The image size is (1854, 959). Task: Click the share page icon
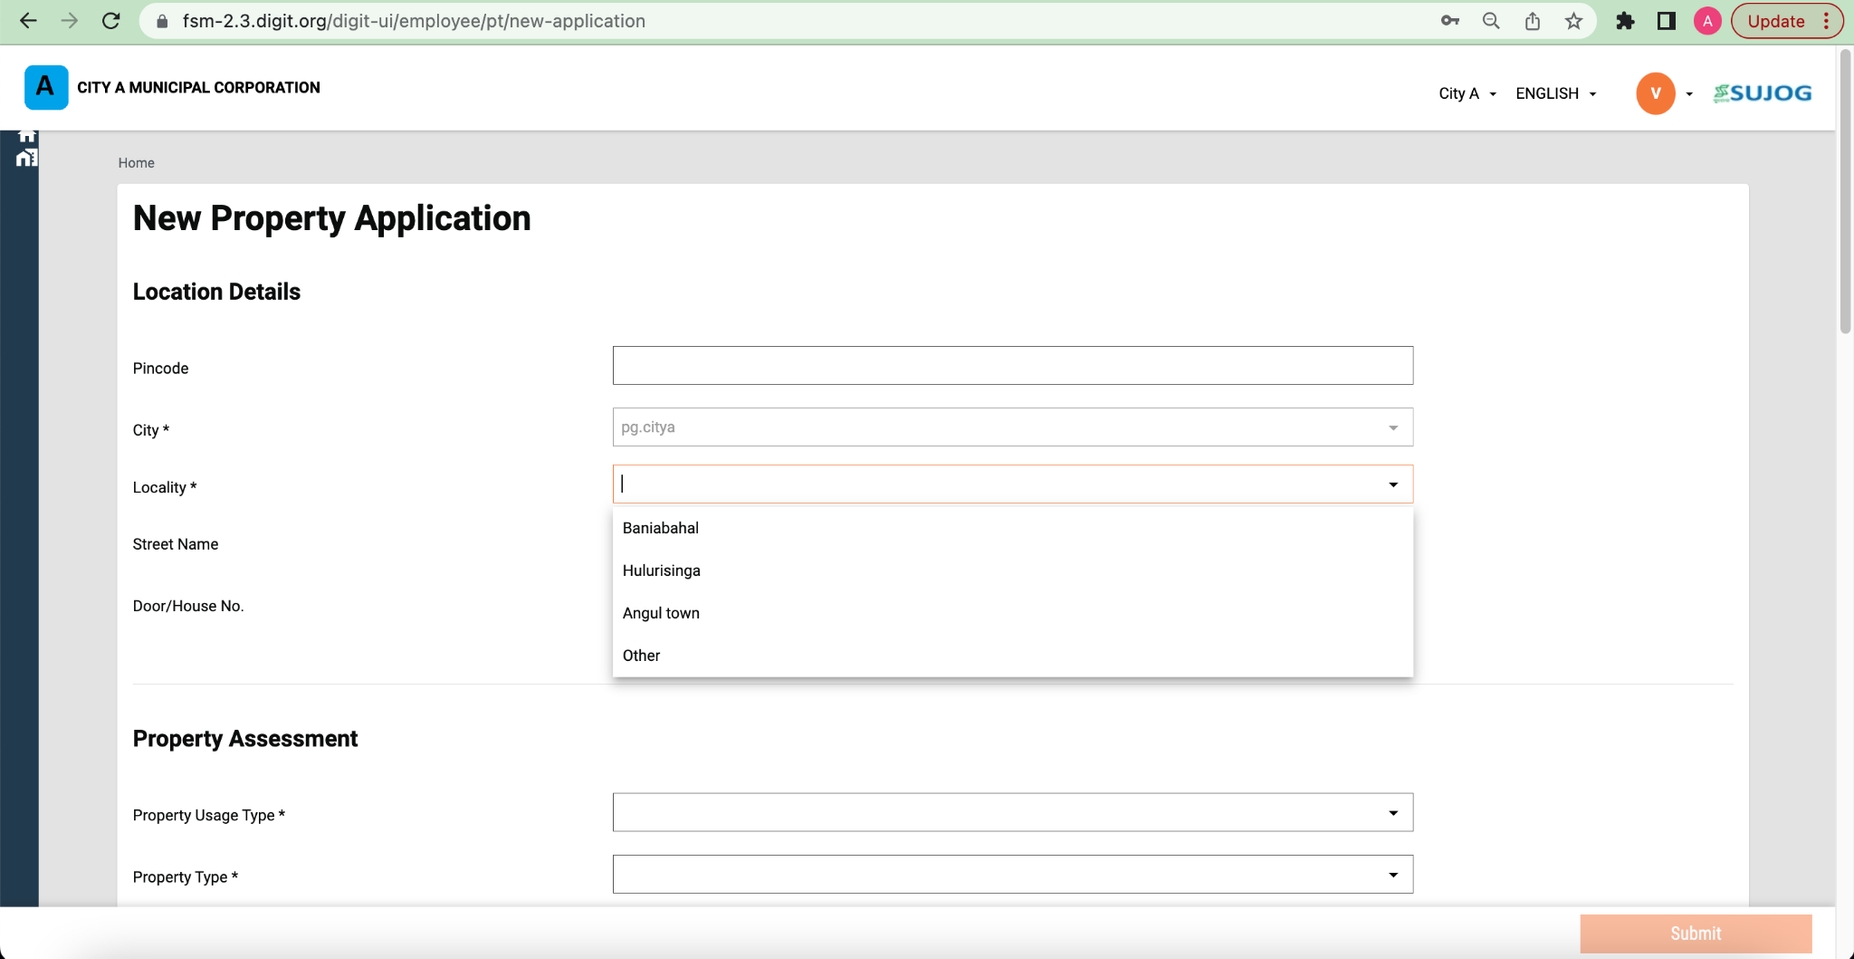pyautogui.click(x=1532, y=21)
